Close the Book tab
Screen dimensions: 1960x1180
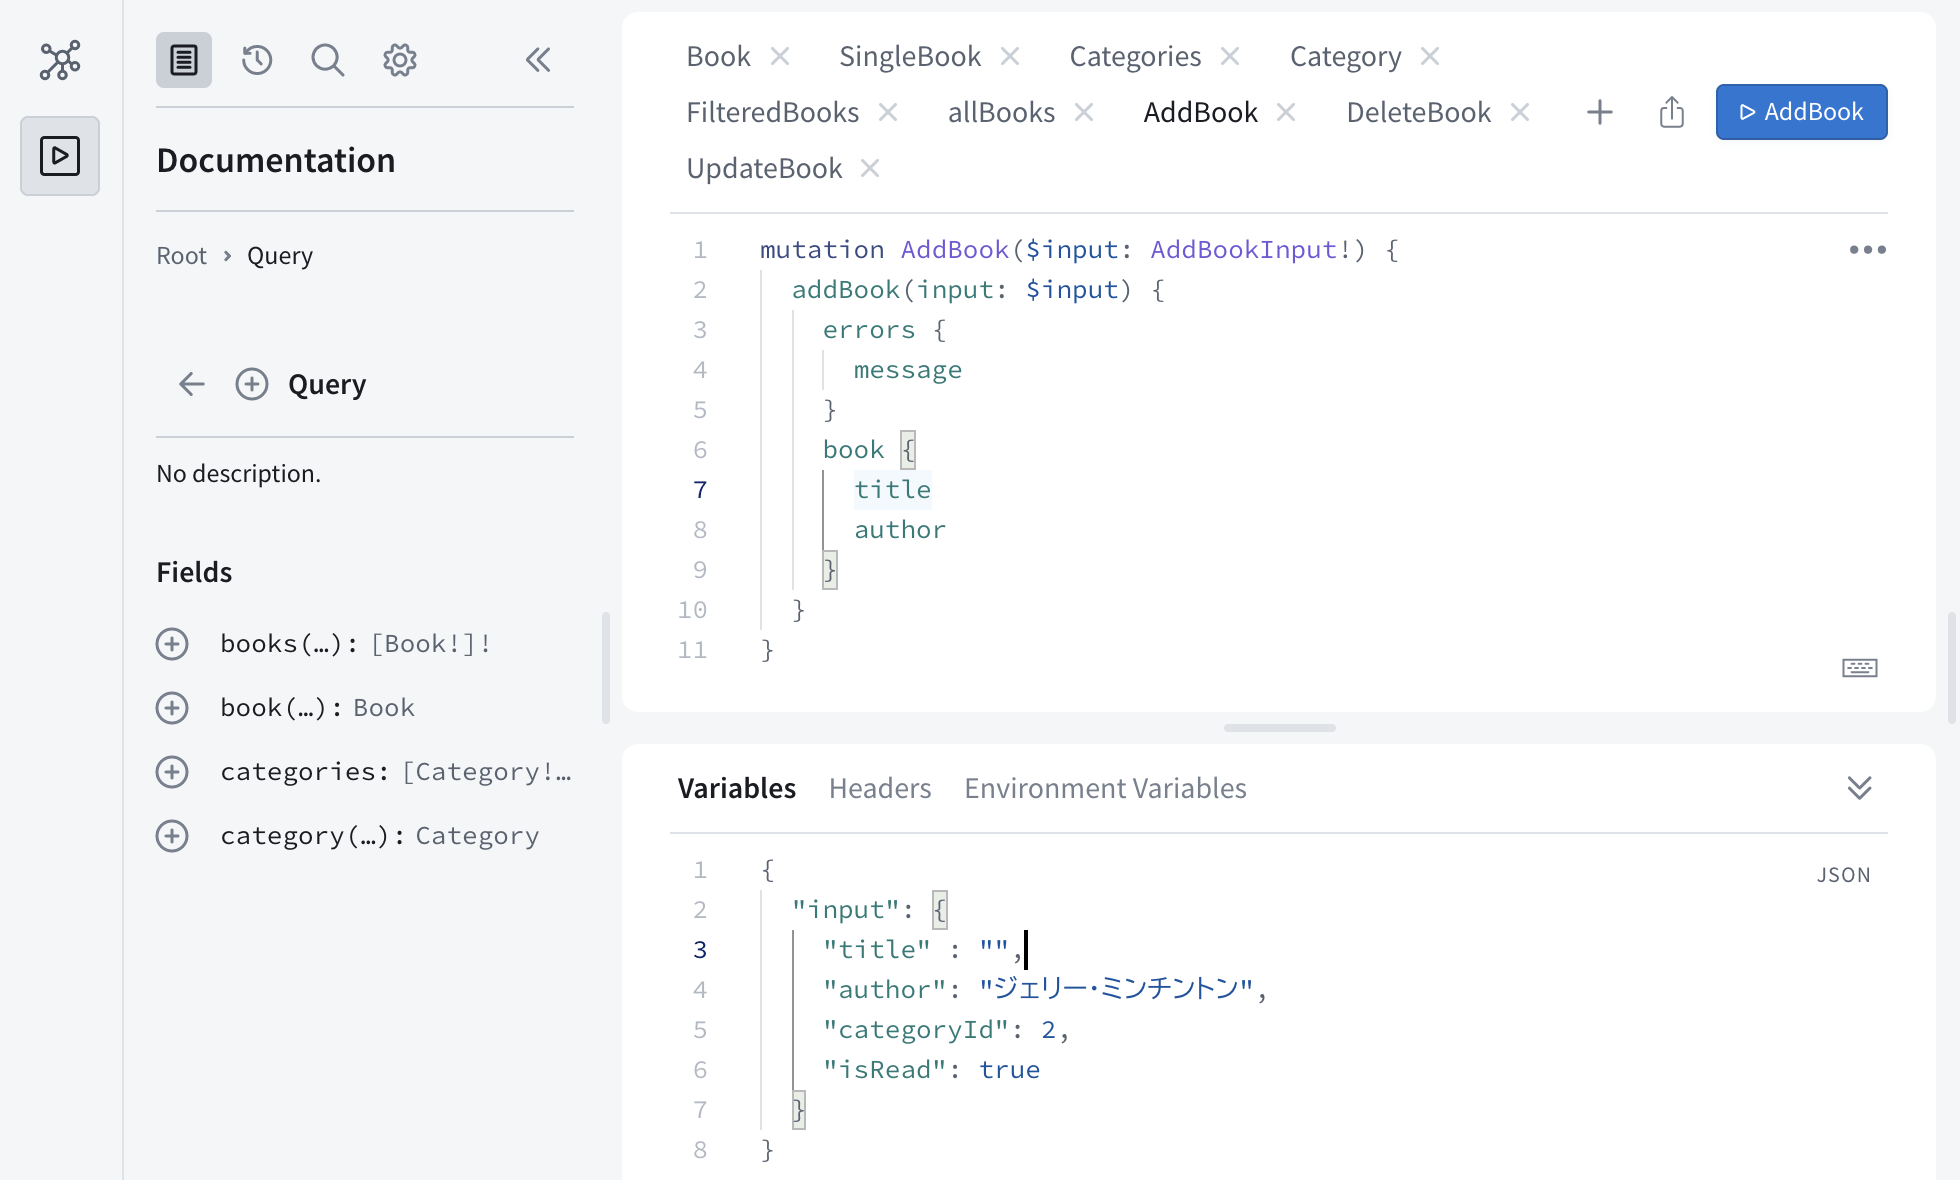(x=780, y=57)
